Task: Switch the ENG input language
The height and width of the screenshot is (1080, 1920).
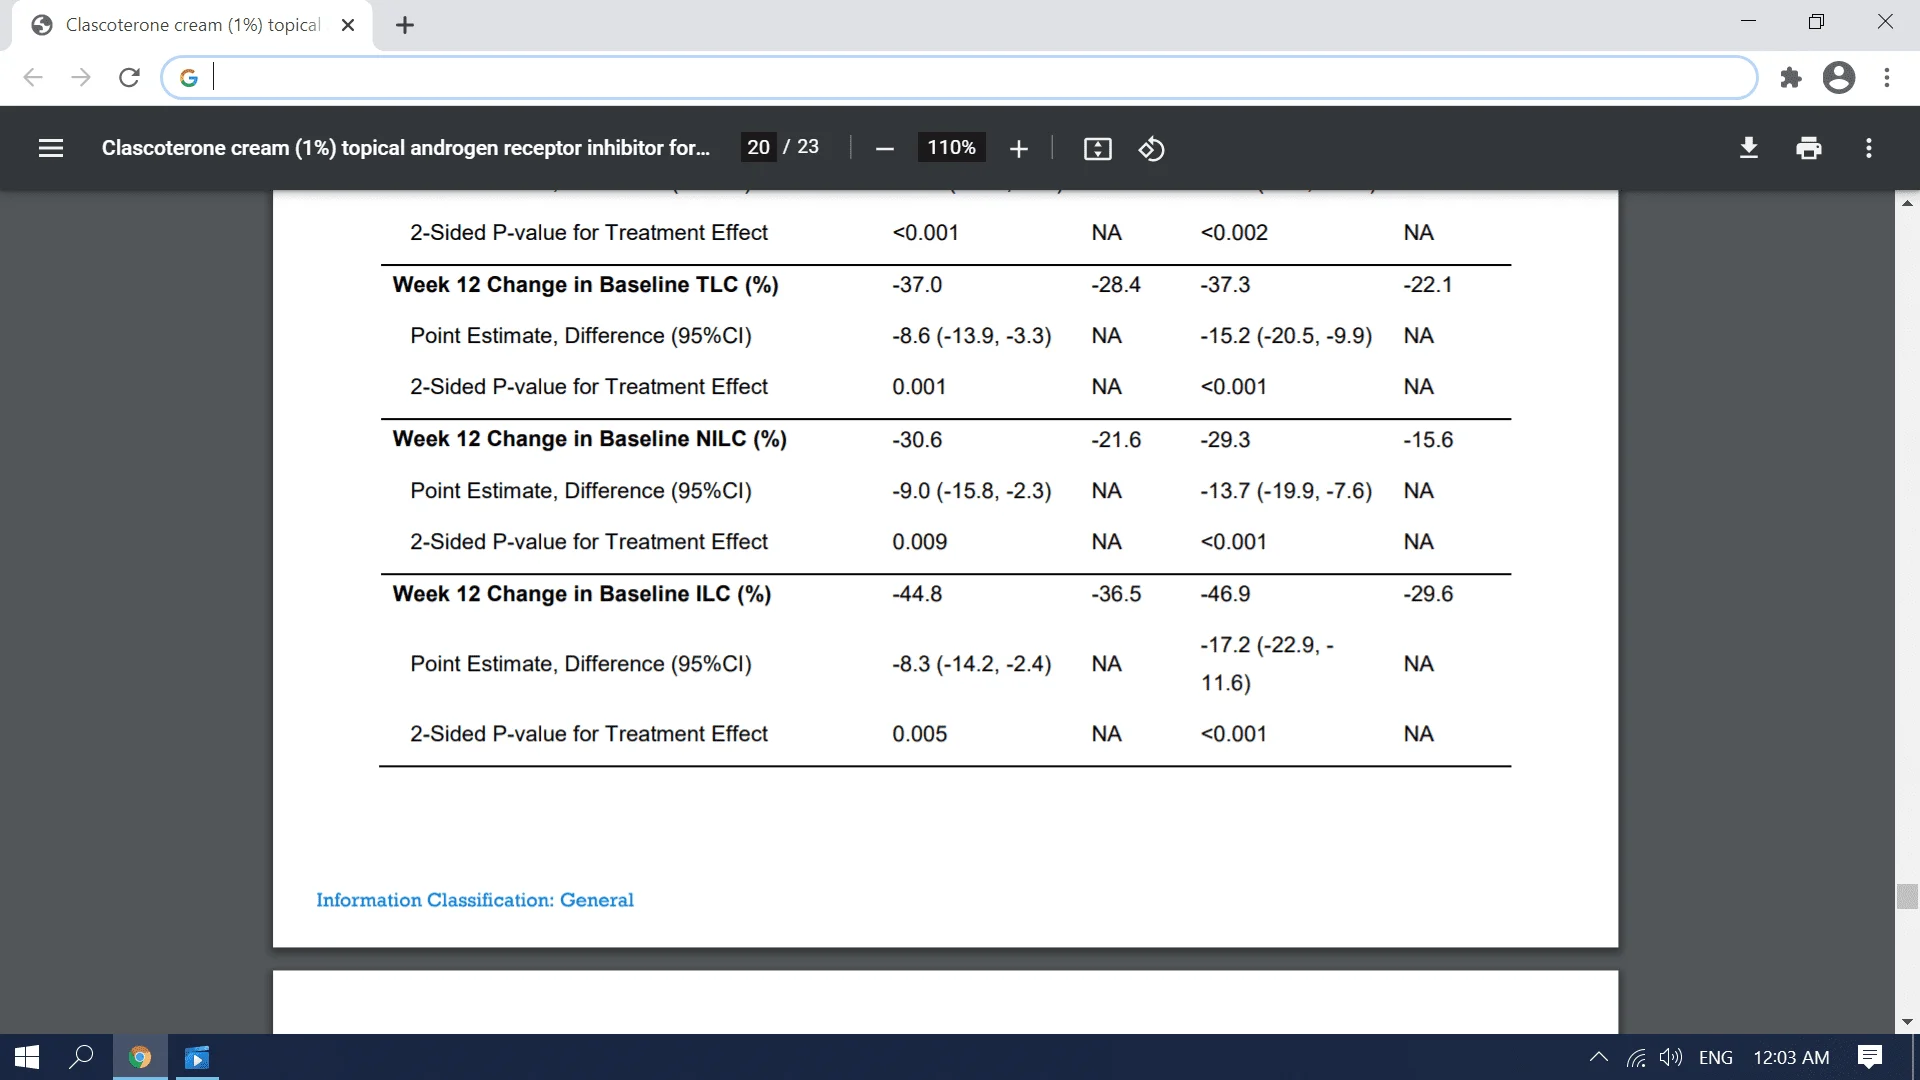Action: (1715, 1057)
